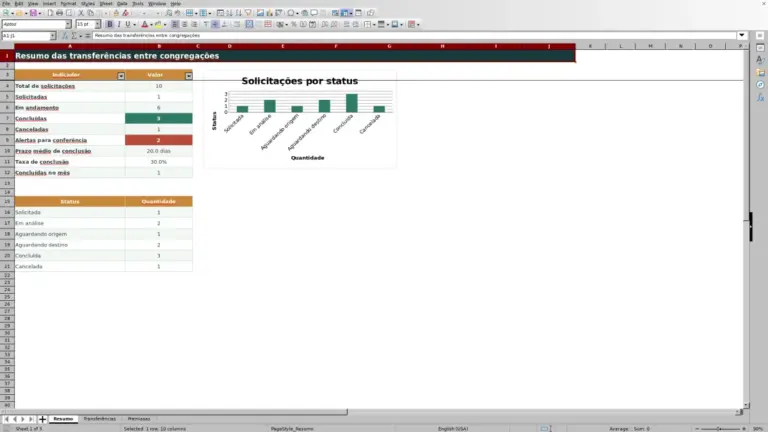
Task: Switch to the Premissas sheet tab
Action: 139,419
